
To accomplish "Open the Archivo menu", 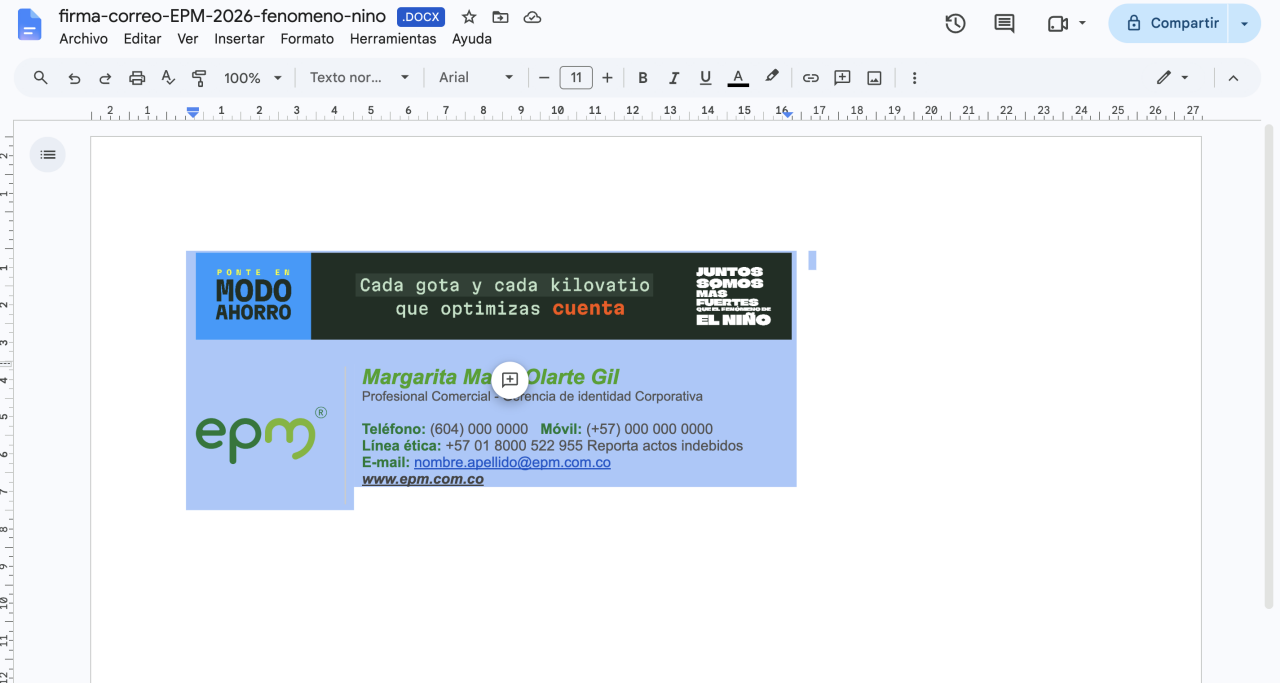I will tap(83, 39).
